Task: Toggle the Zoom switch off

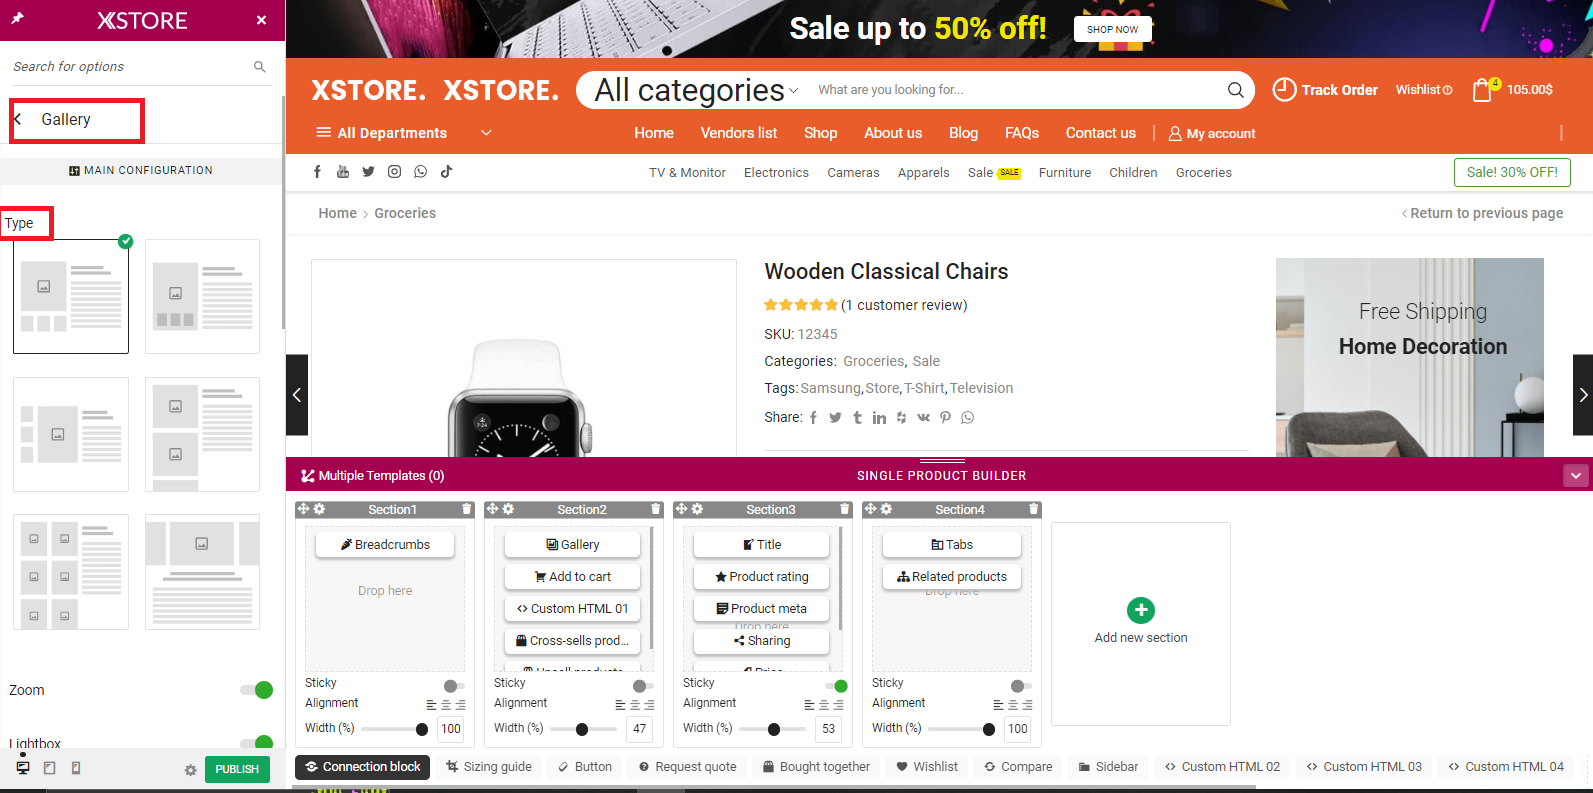Action: [x=257, y=690]
